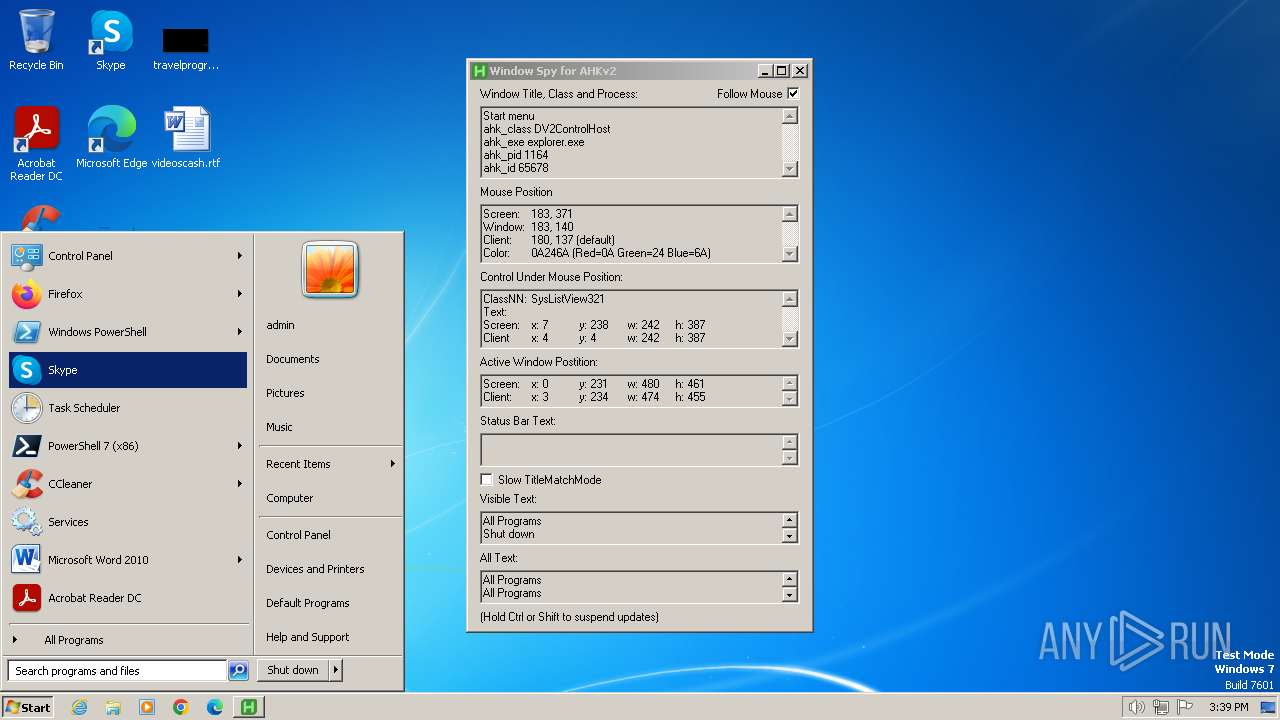Open videoscash.rtf document on desktop
Viewport: 1280px width, 720px height.
[186, 137]
